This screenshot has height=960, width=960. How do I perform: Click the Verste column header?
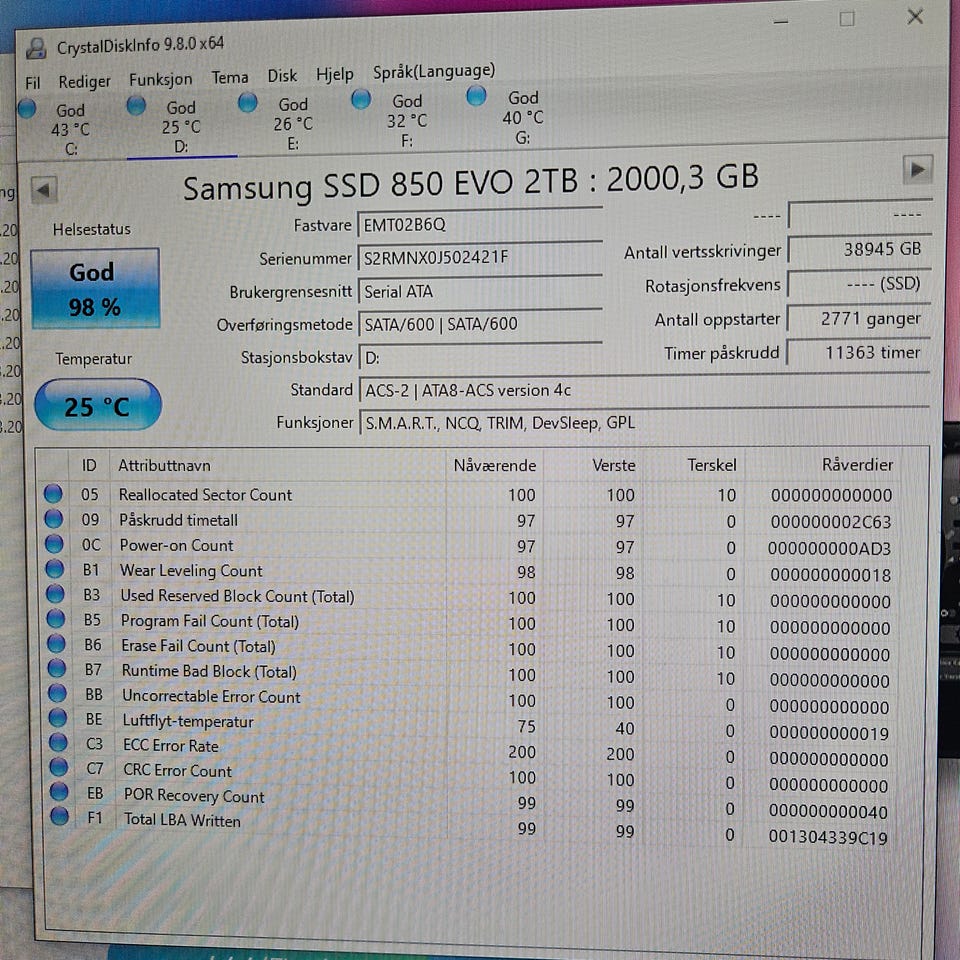[613, 466]
